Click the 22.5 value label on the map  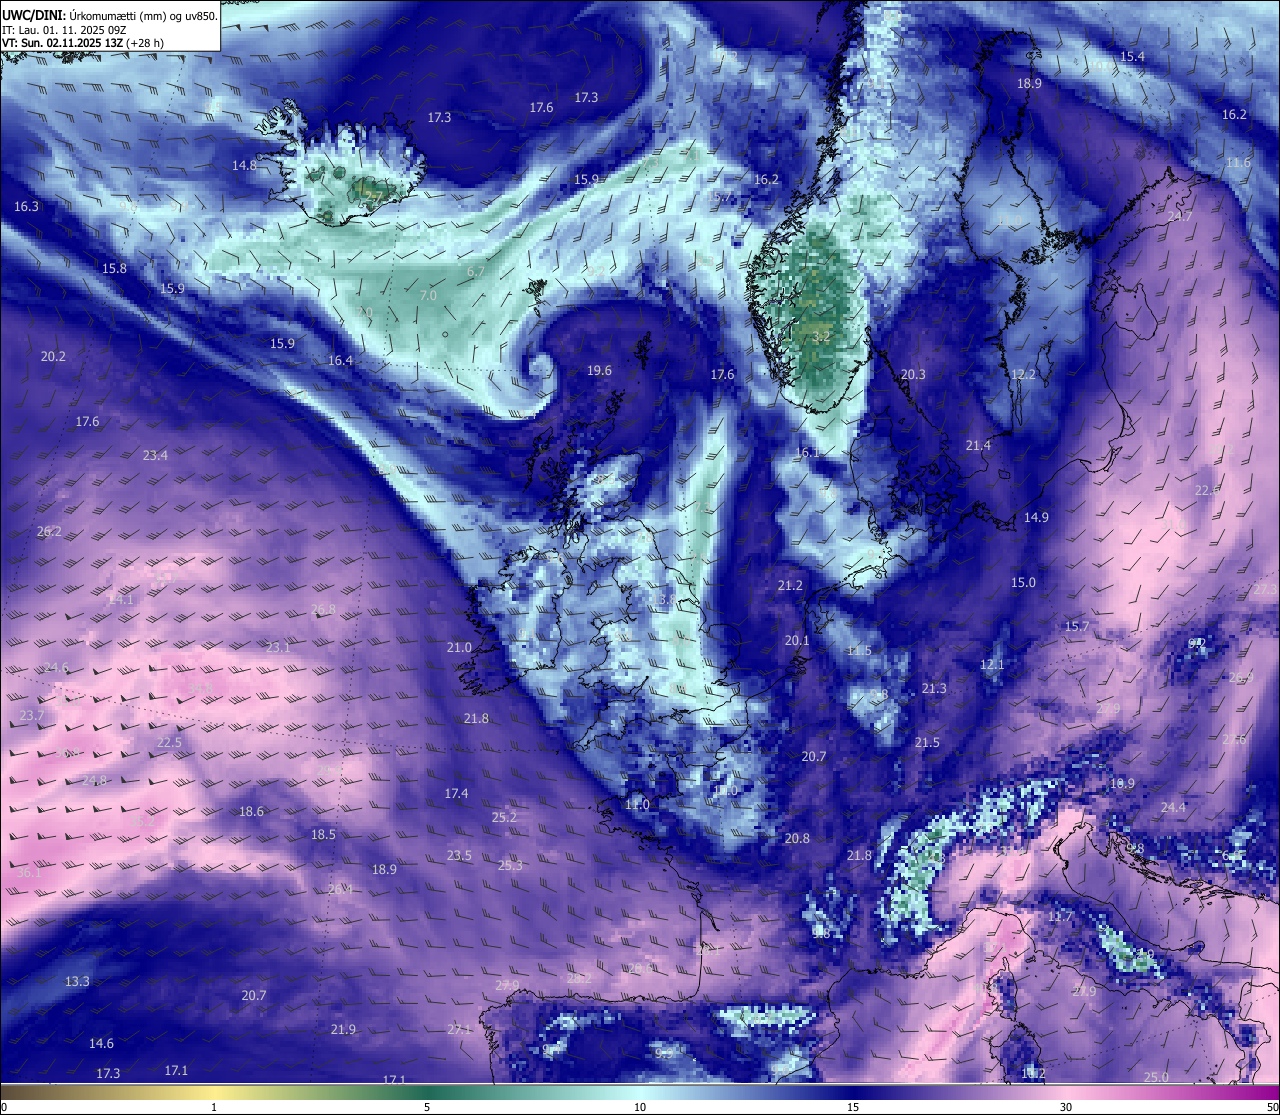[169, 743]
